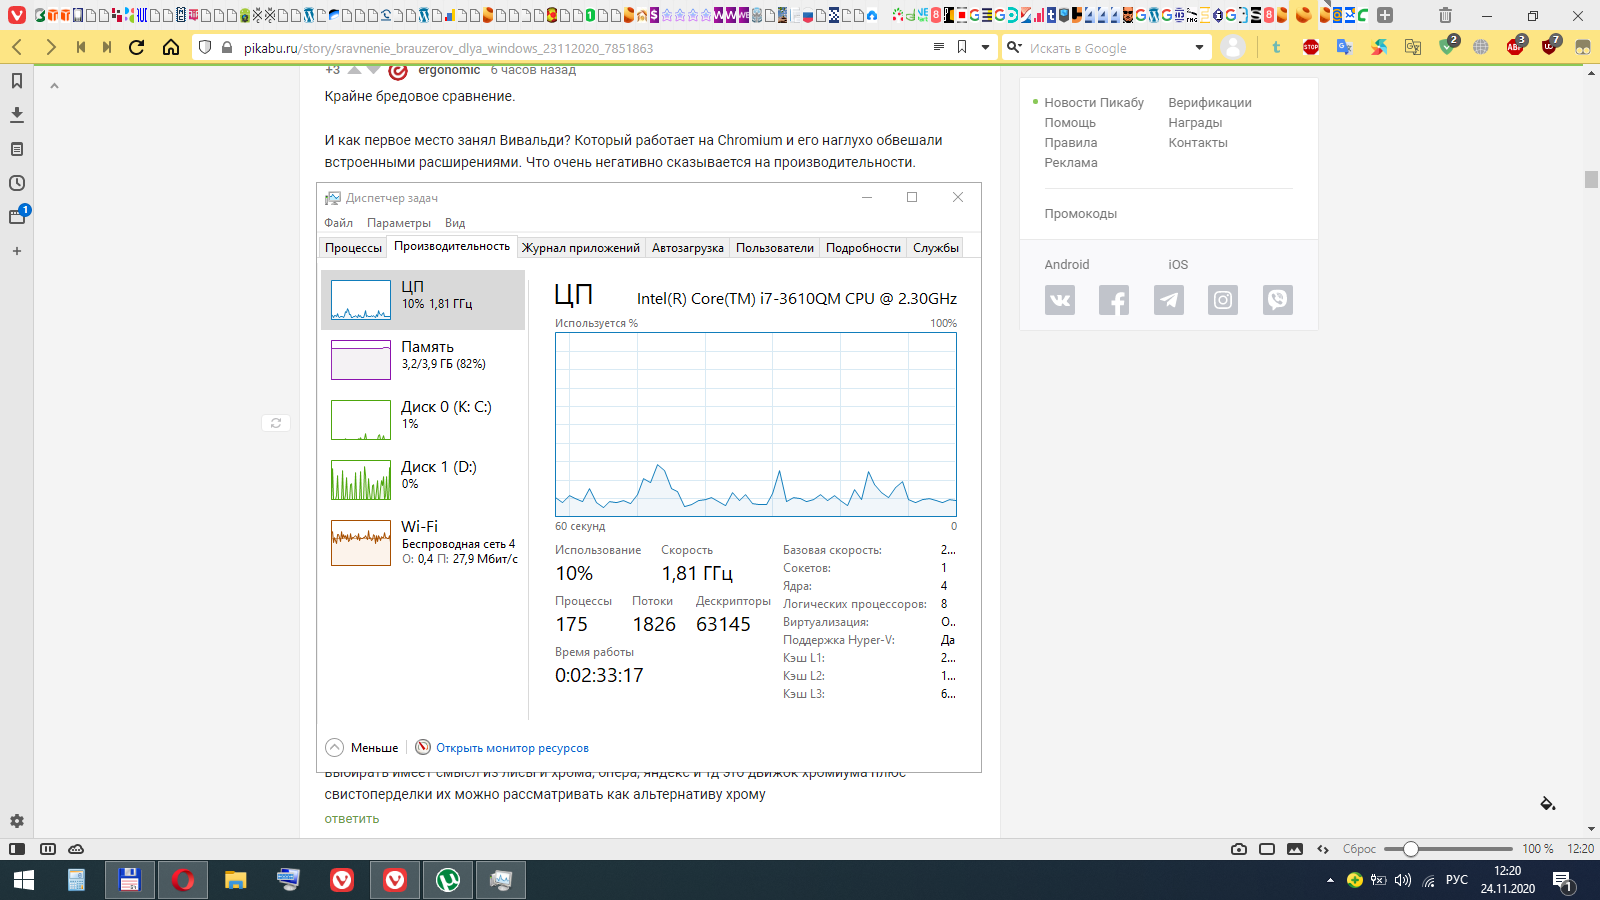Reply to comment via ответить

click(352, 818)
